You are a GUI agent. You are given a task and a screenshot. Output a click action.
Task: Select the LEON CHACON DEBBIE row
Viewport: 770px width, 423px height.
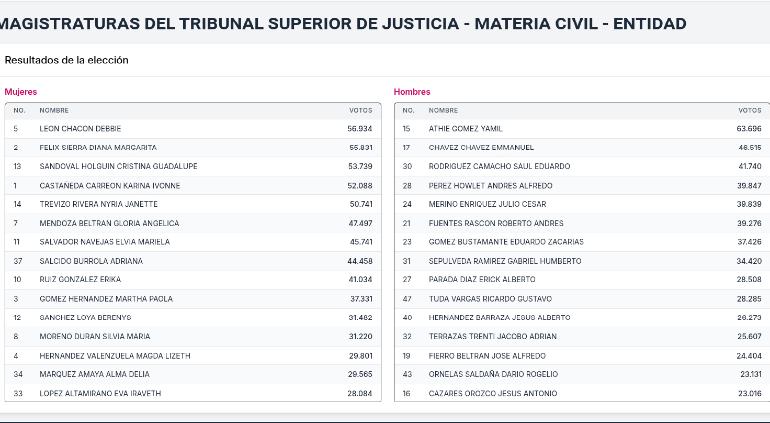(x=193, y=129)
